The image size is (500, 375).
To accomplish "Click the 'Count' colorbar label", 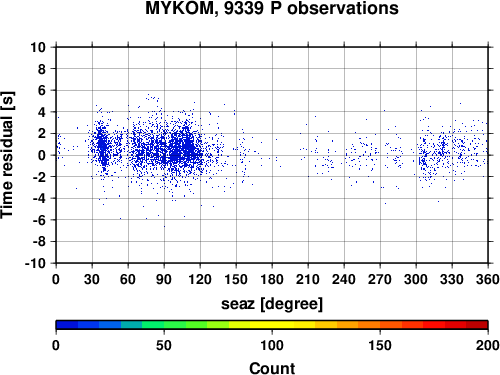I will coord(272,368).
